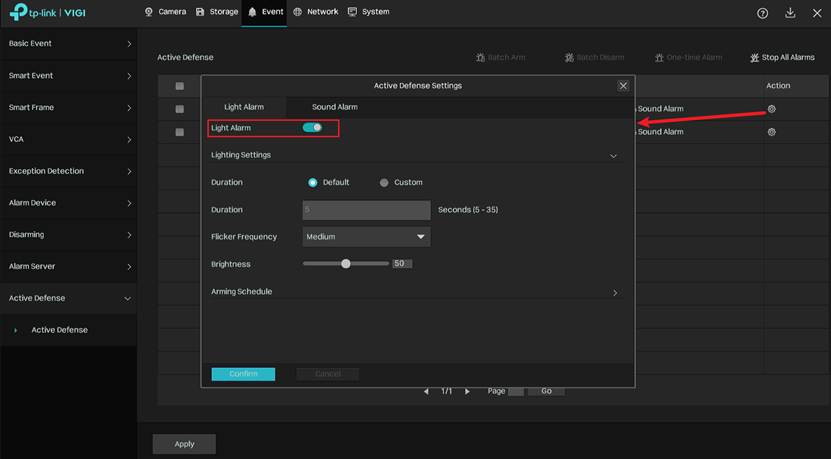Switch to the Light Alarm tab
Image resolution: width=831 pixels, height=459 pixels.
(244, 107)
